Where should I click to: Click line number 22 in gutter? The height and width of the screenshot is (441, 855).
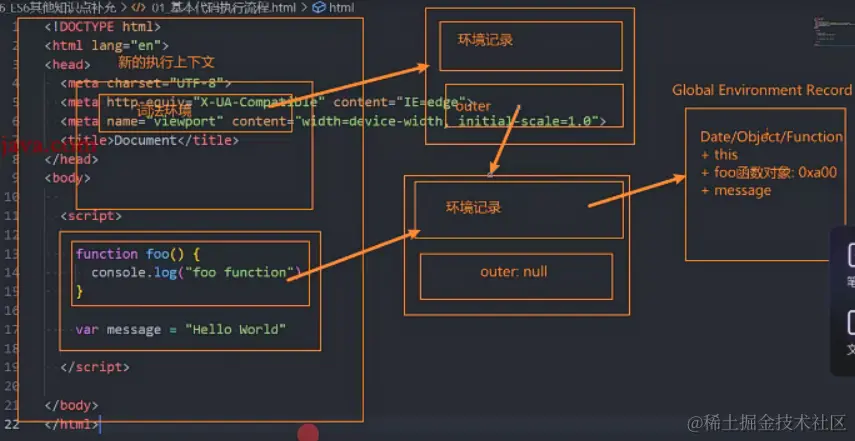[11, 424]
